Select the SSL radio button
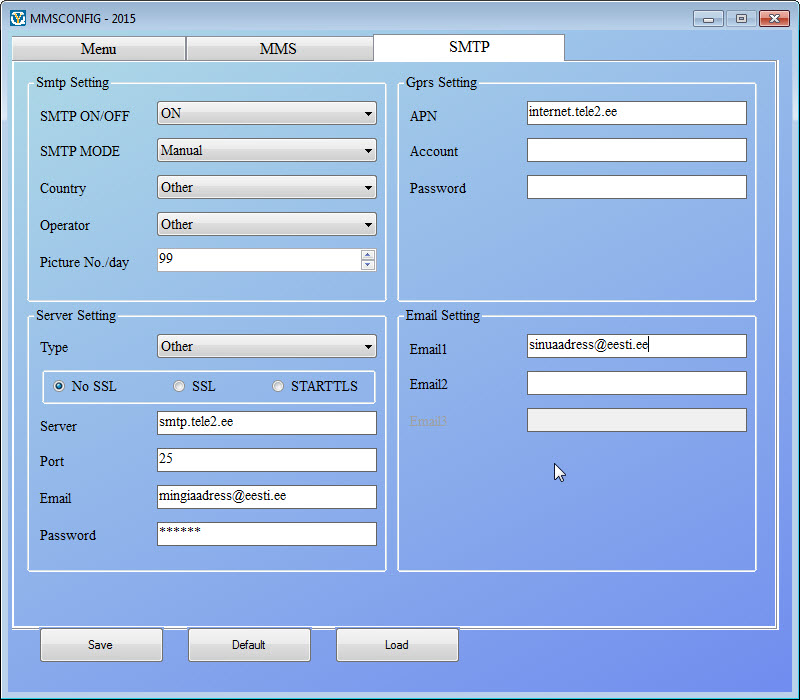The height and width of the screenshot is (700, 800). (x=179, y=386)
